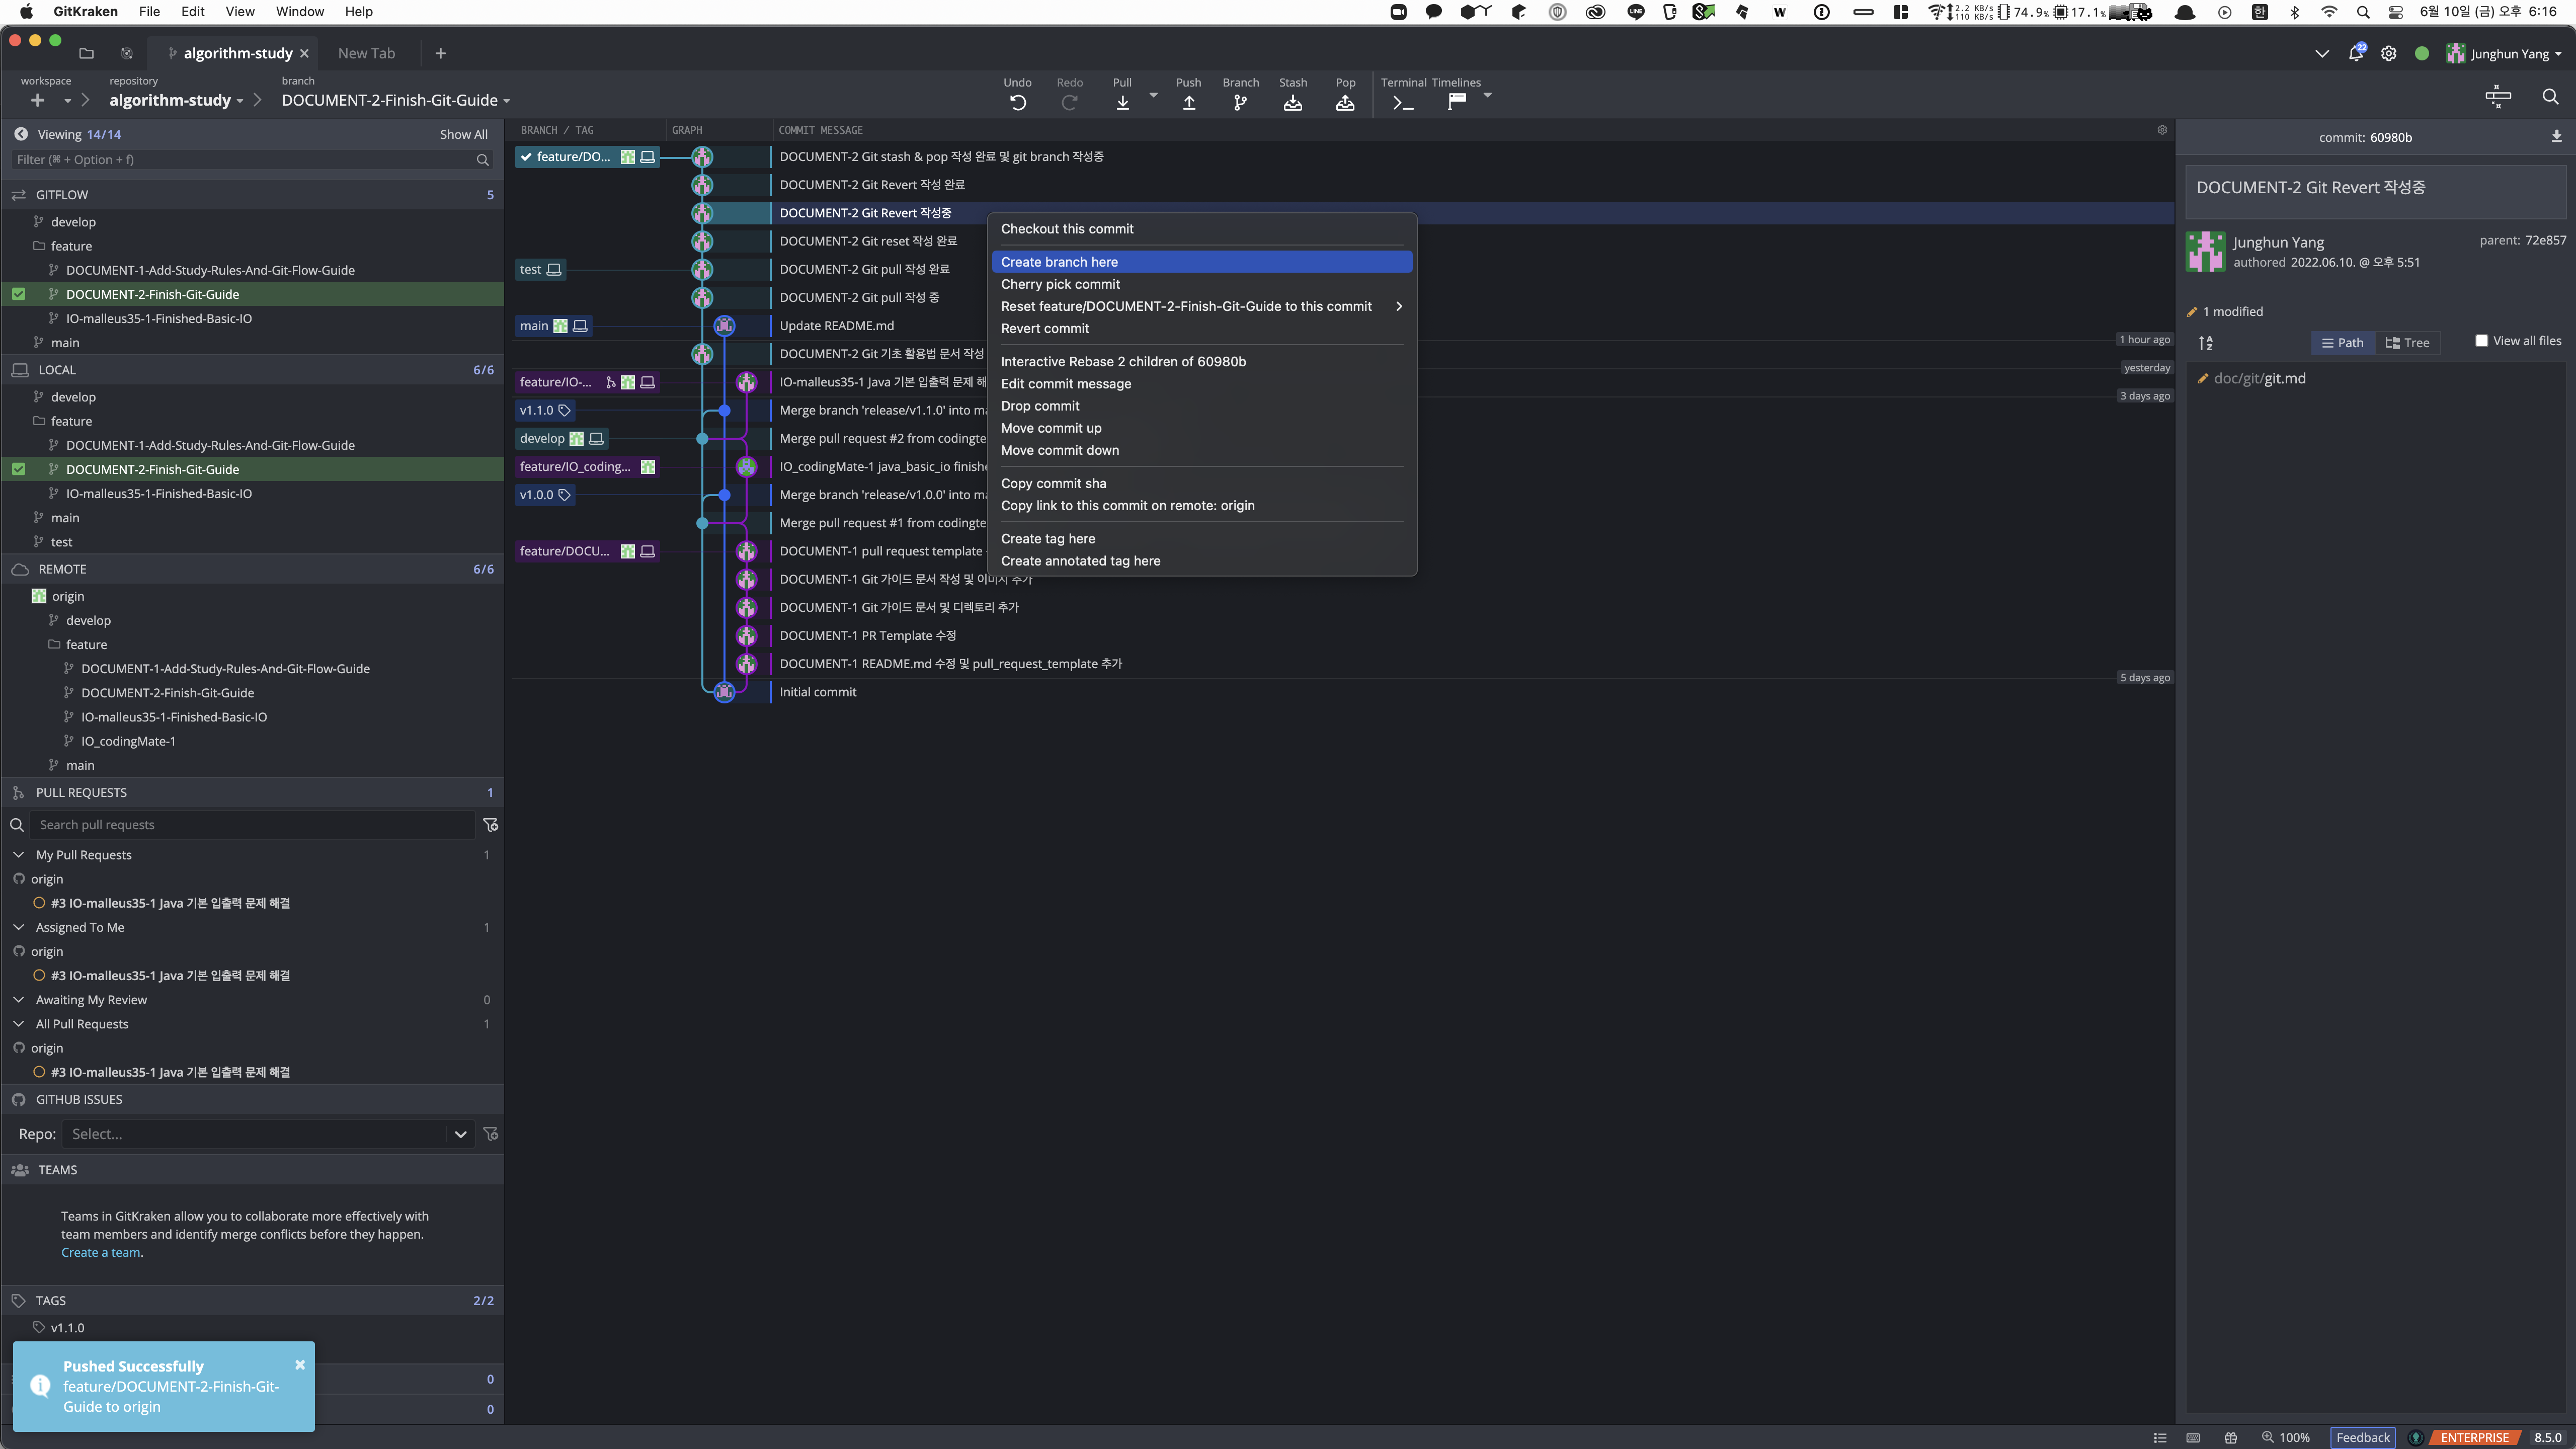The width and height of the screenshot is (2576, 1449).
Task: Click Show All in left panel
Action: (x=463, y=134)
